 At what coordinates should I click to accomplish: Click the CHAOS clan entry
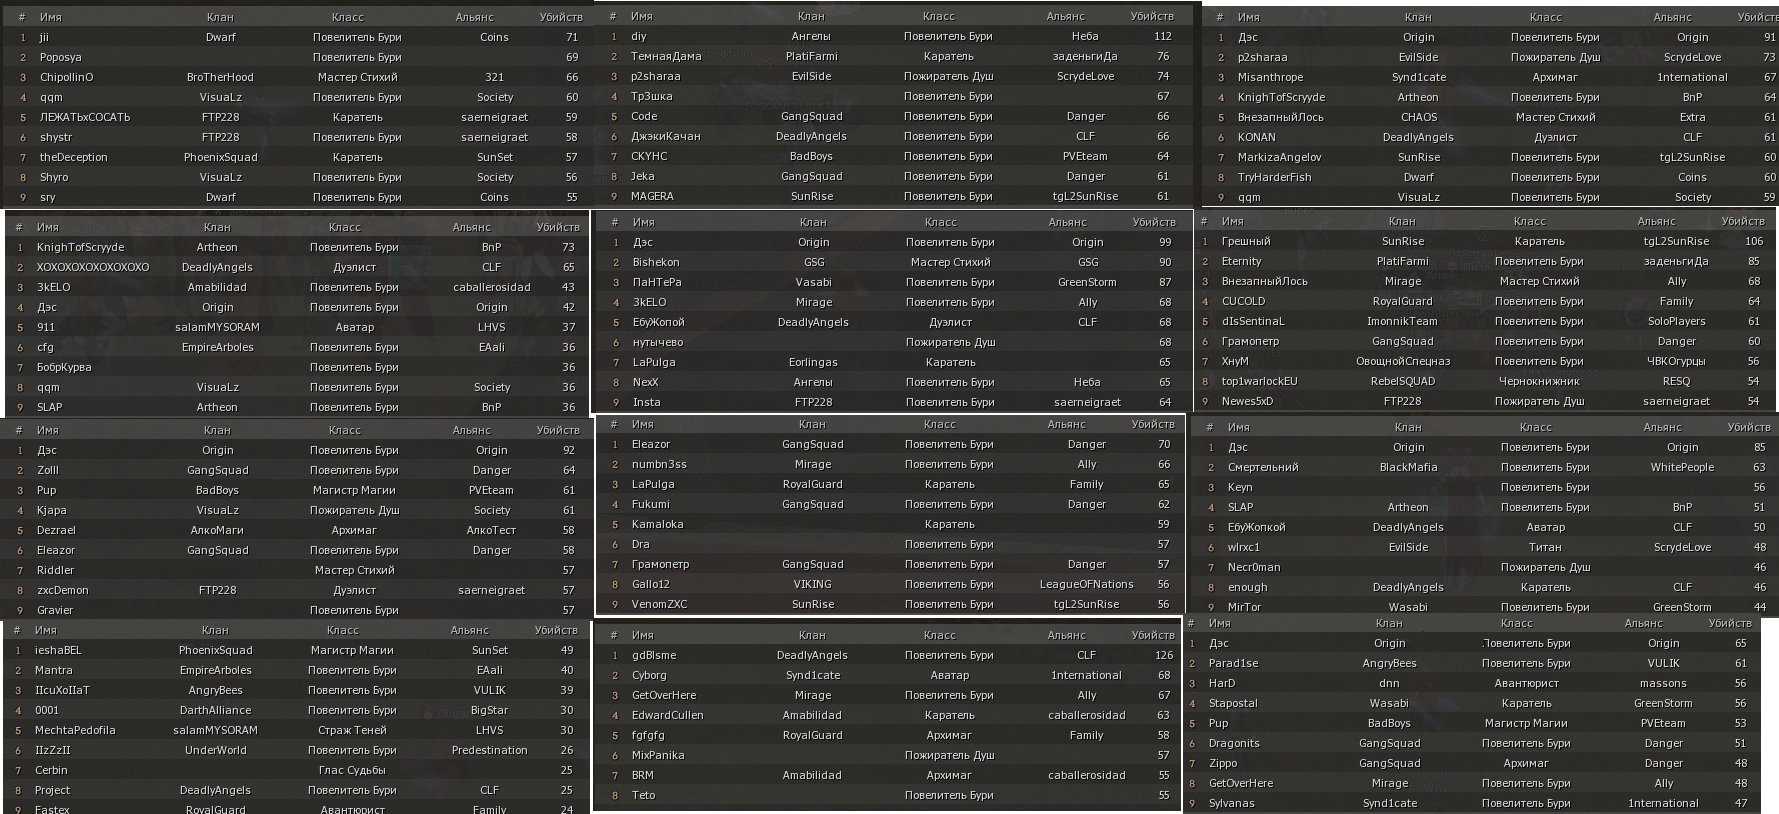point(1418,117)
